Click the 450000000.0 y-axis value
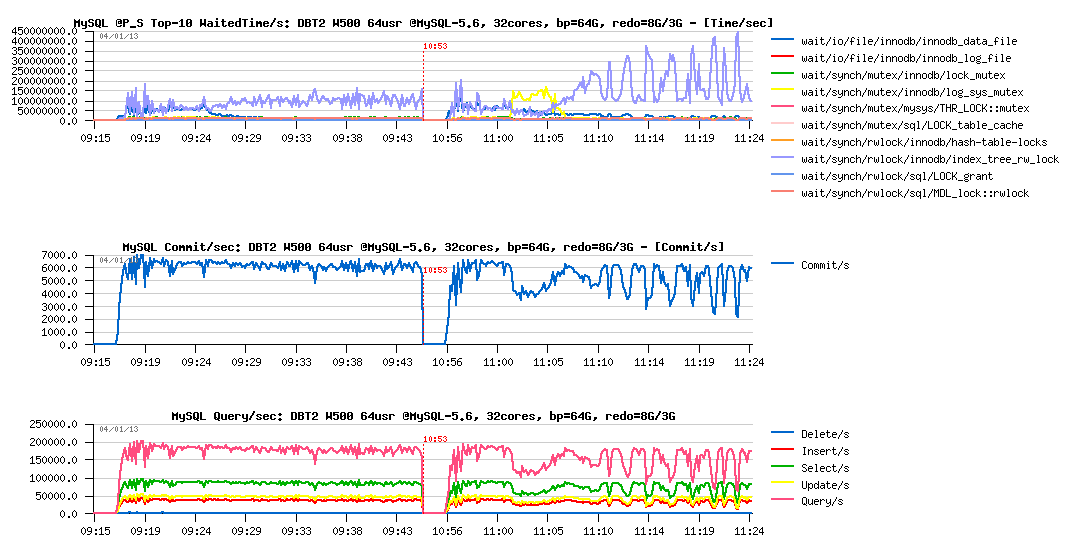The image size is (1070, 549). 46,31
